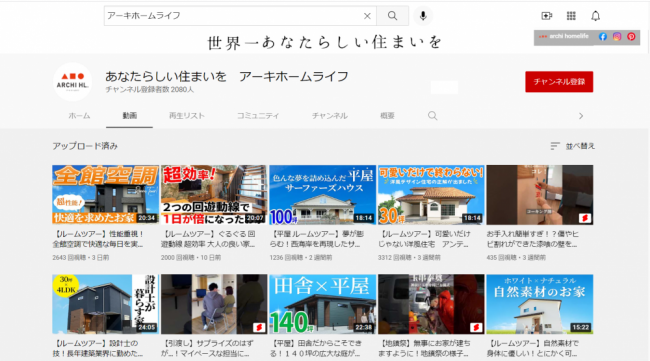Open title 【ルームツアー】性能重視！全館空調
The image size is (650, 361).
tap(98, 239)
